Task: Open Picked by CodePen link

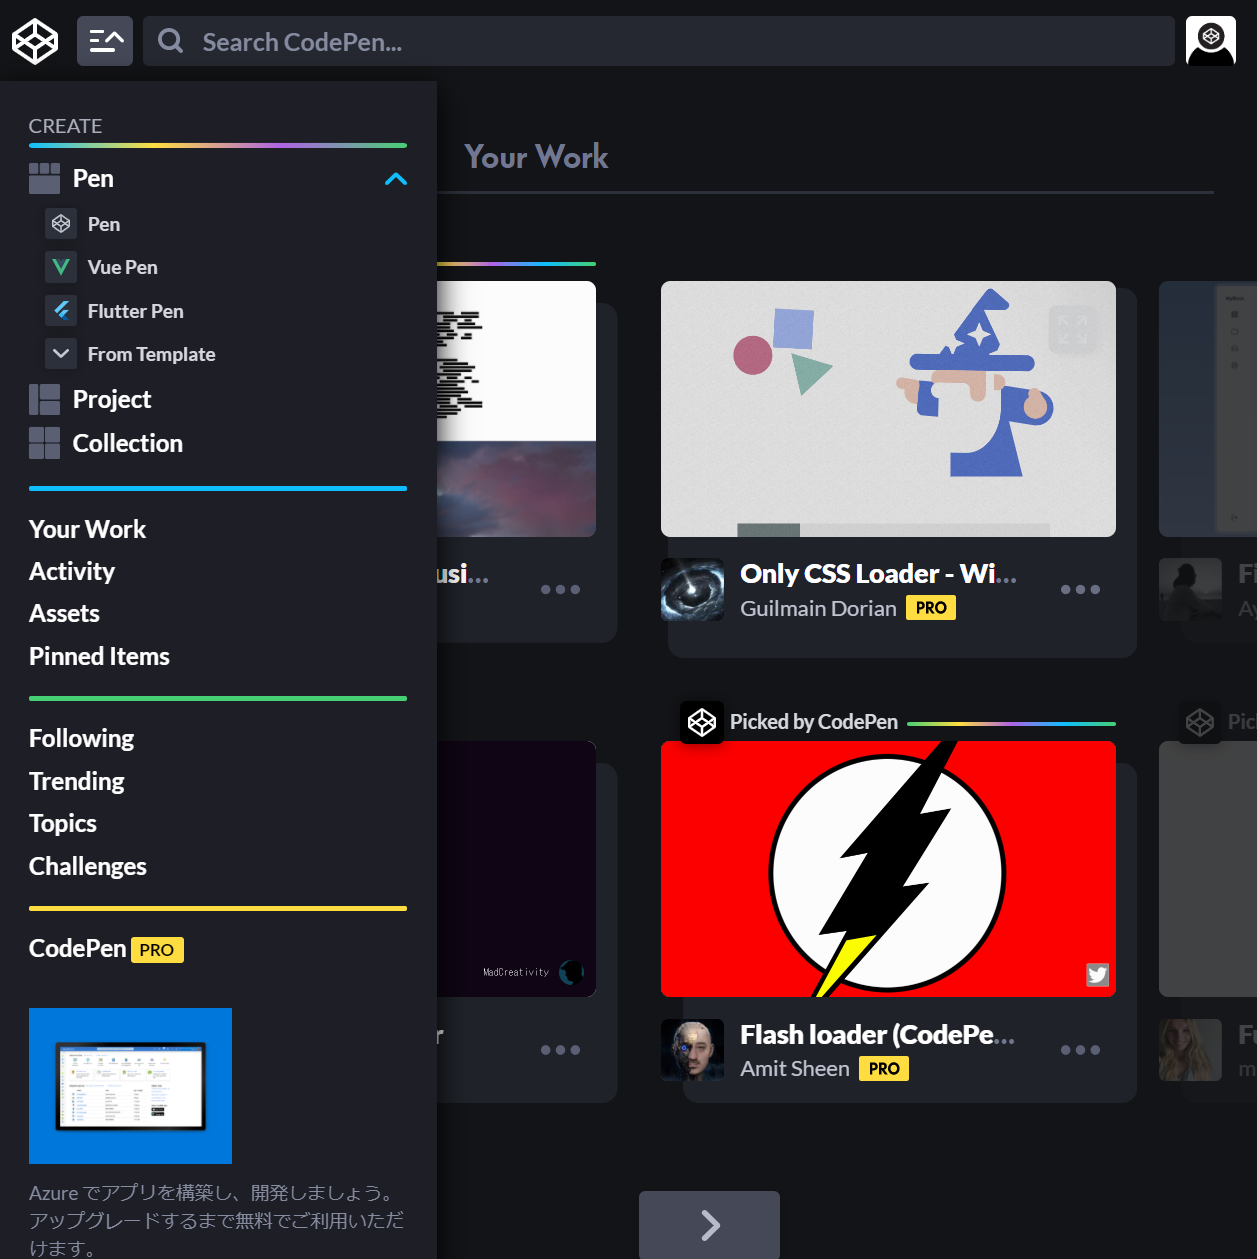Action: click(x=814, y=722)
